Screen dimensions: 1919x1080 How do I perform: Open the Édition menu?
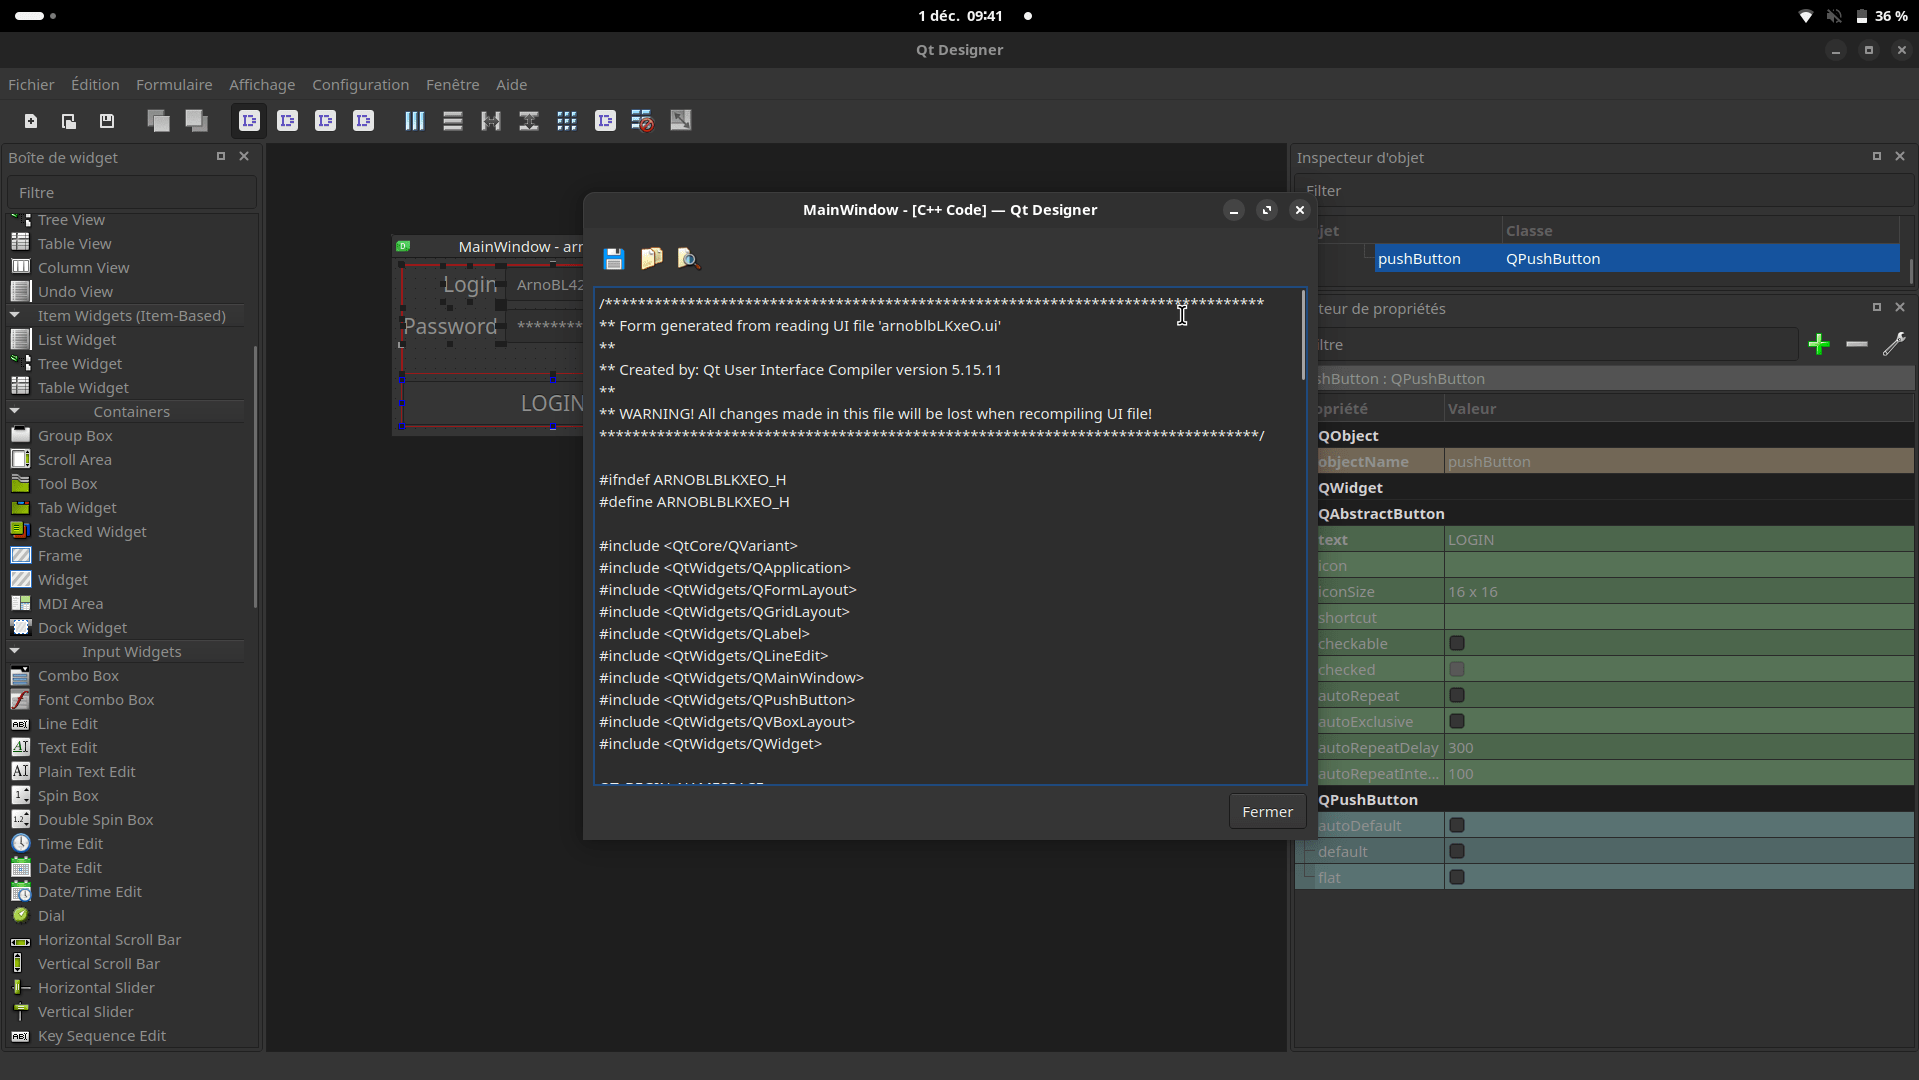point(95,85)
